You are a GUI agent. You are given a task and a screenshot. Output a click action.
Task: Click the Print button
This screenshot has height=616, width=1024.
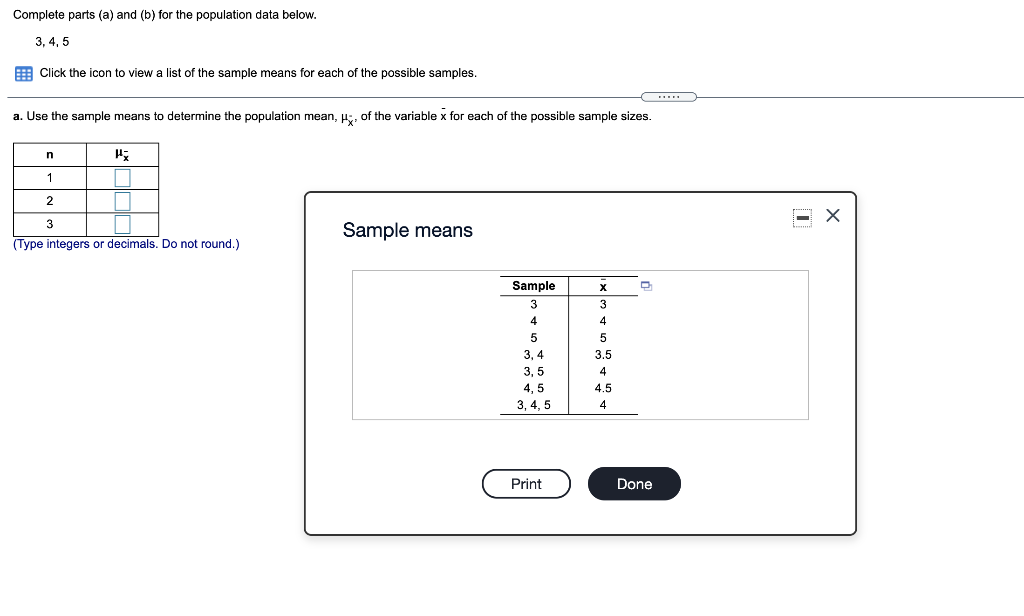click(x=526, y=483)
